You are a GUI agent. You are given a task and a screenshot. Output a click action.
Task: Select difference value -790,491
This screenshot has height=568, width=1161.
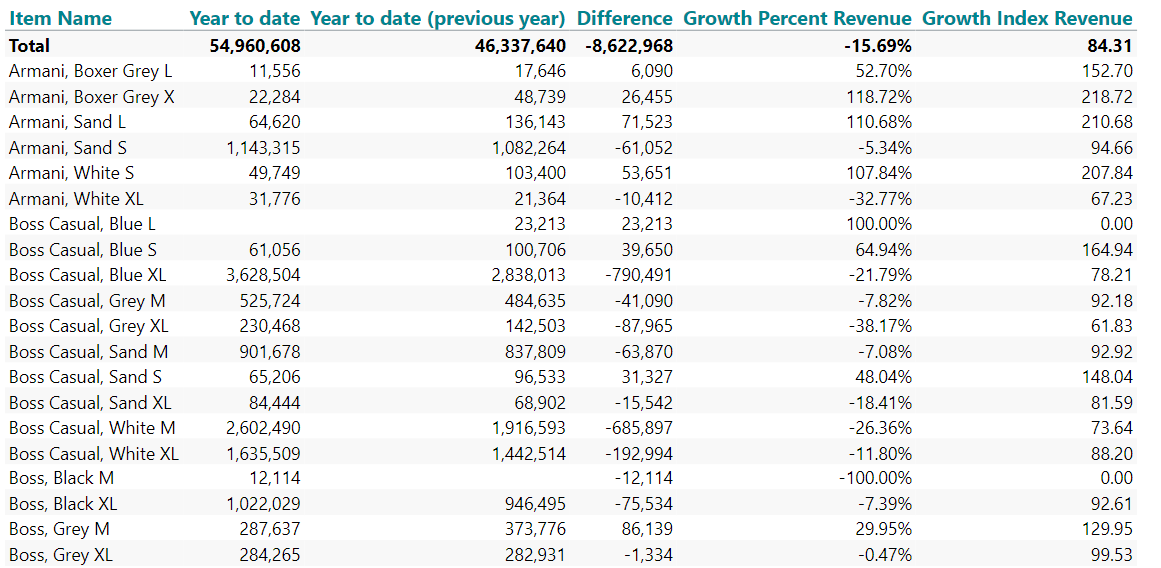[639, 275]
